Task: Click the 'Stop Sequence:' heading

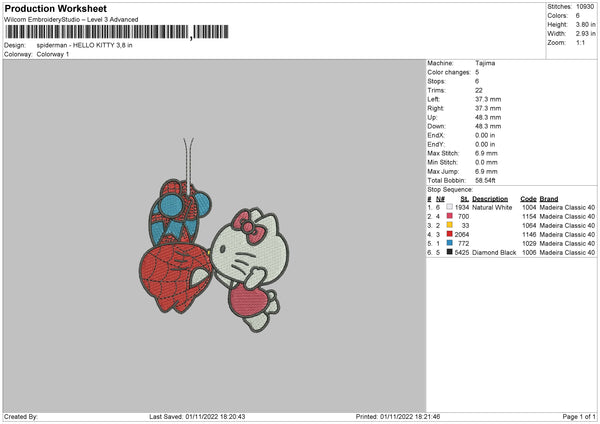Action: click(x=450, y=190)
